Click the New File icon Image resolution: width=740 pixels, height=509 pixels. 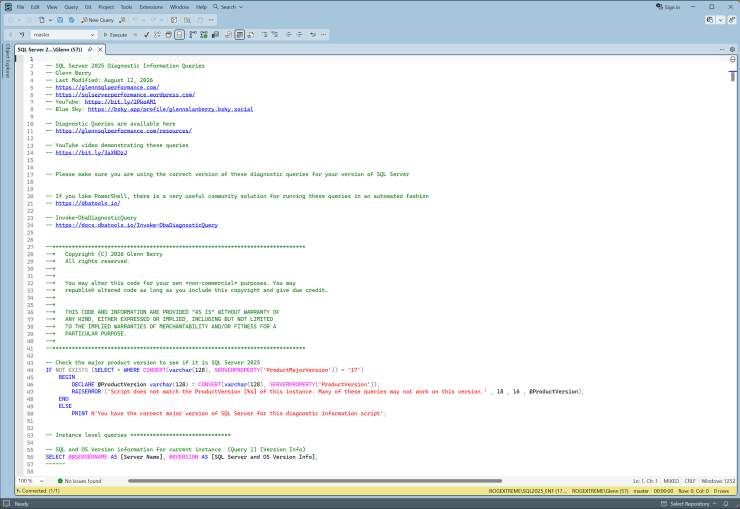point(42,20)
